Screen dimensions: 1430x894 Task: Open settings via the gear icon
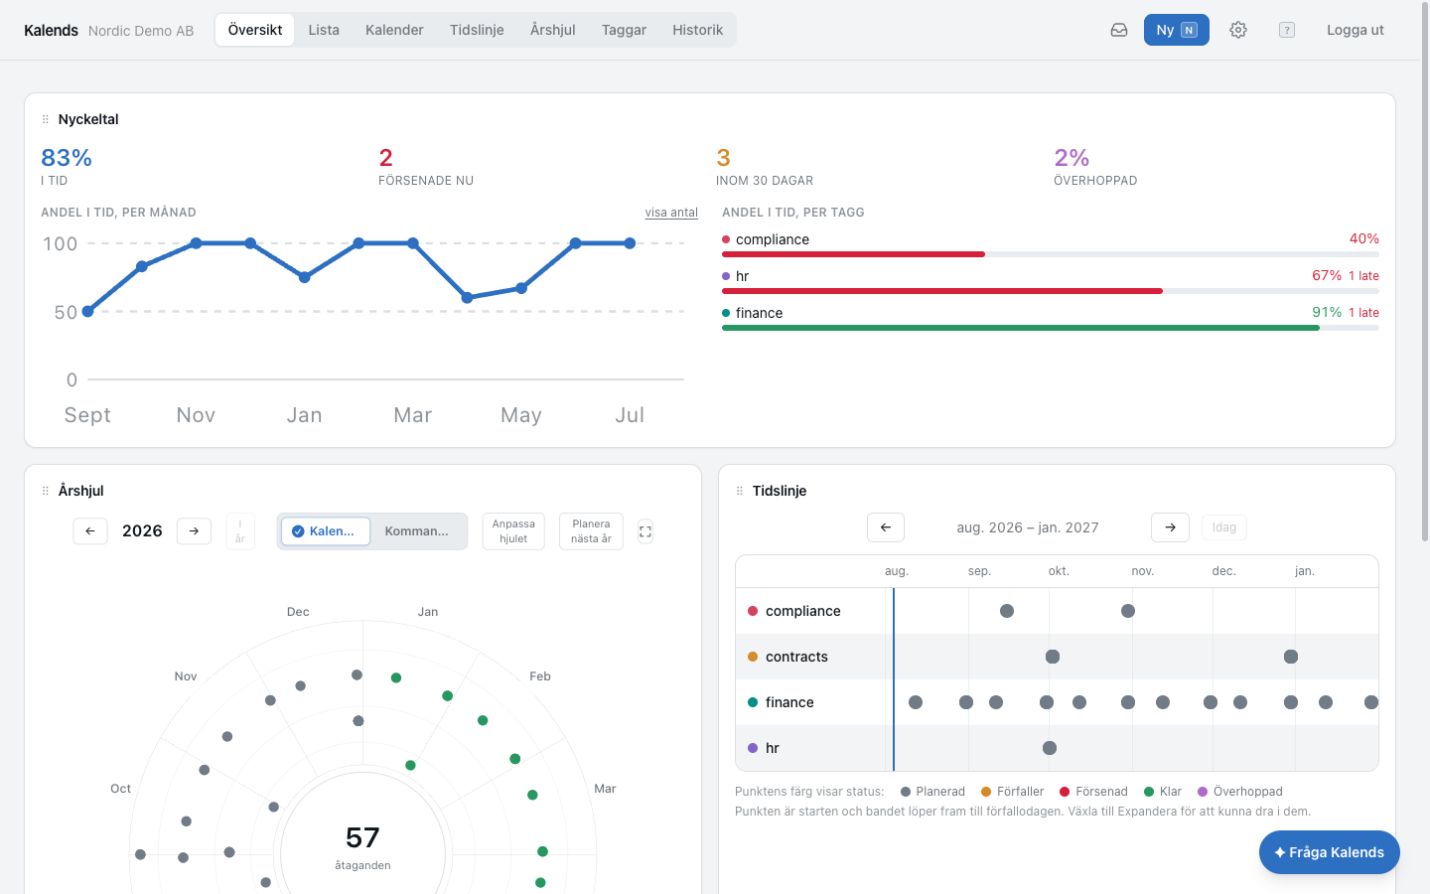tap(1238, 30)
